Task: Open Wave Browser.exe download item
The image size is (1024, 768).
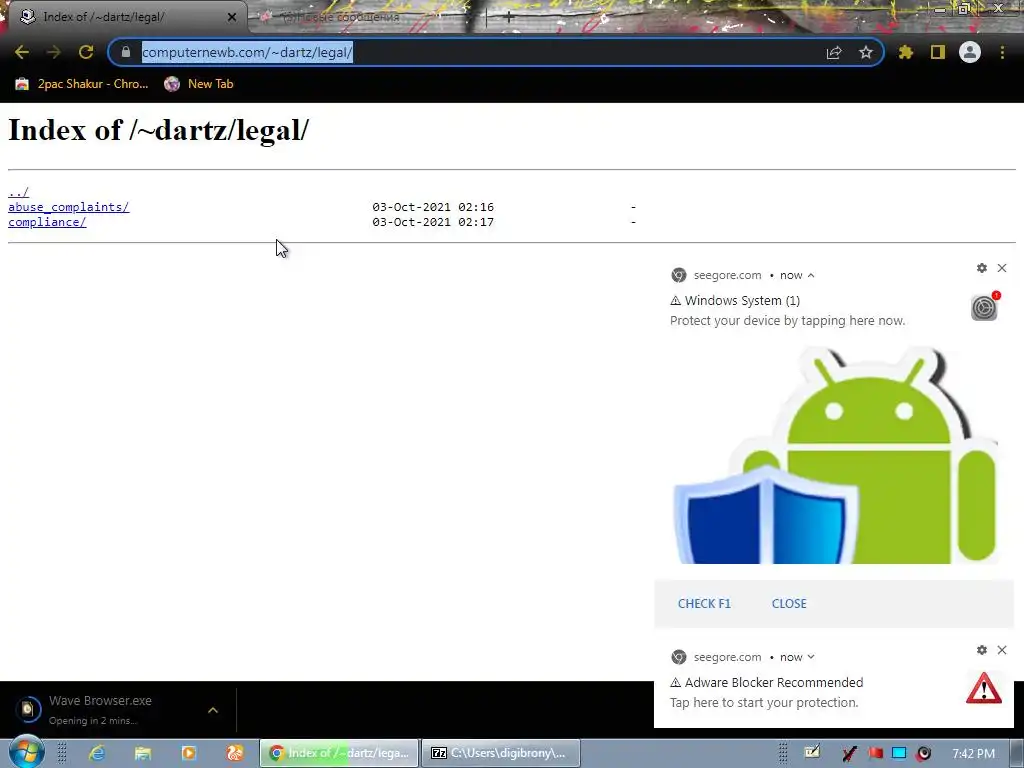Action: tap(100, 710)
